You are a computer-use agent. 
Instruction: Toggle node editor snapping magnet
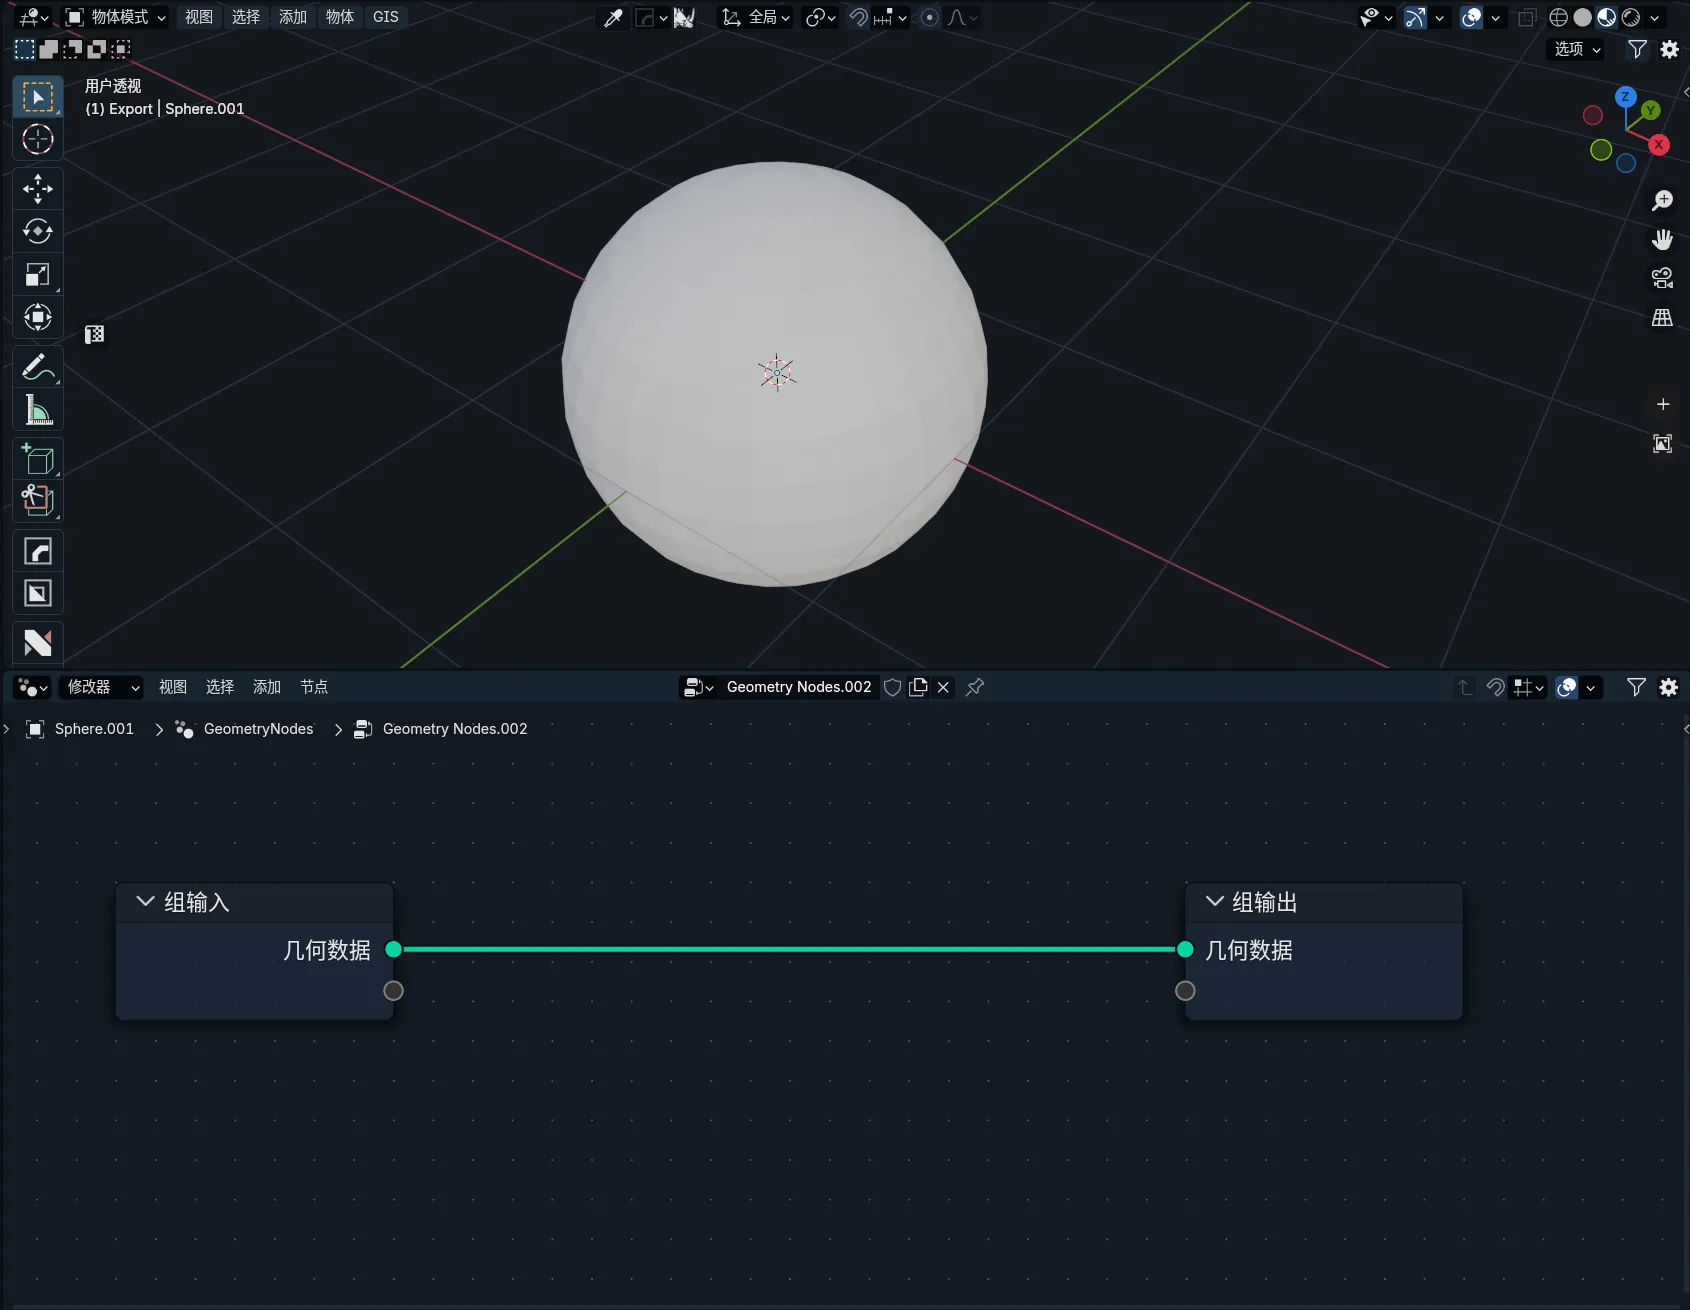click(x=1495, y=687)
